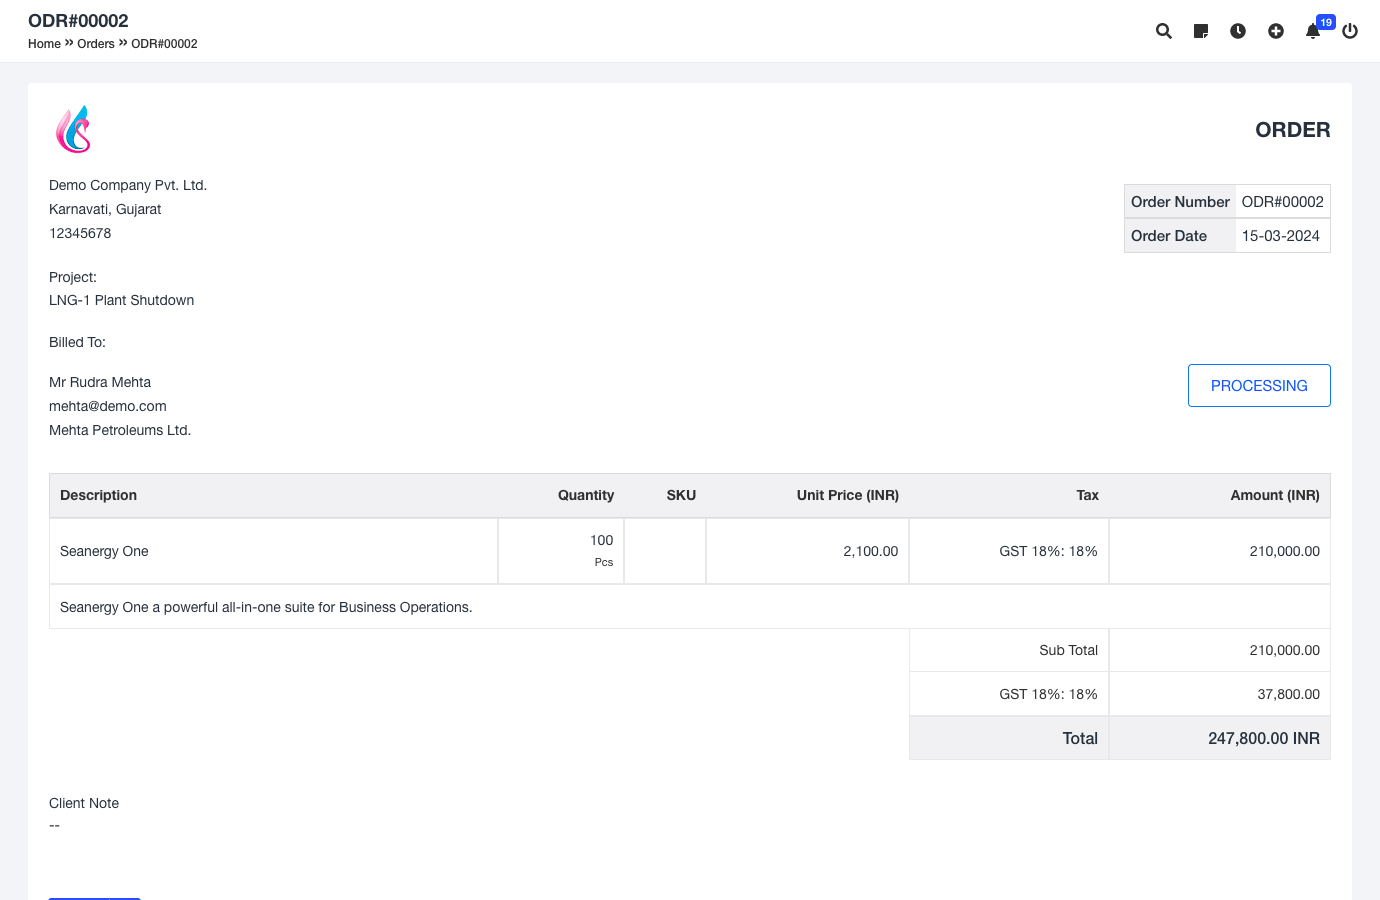Click the clock timer icon
This screenshot has width=1380, height=900.
pos(1238,31)
